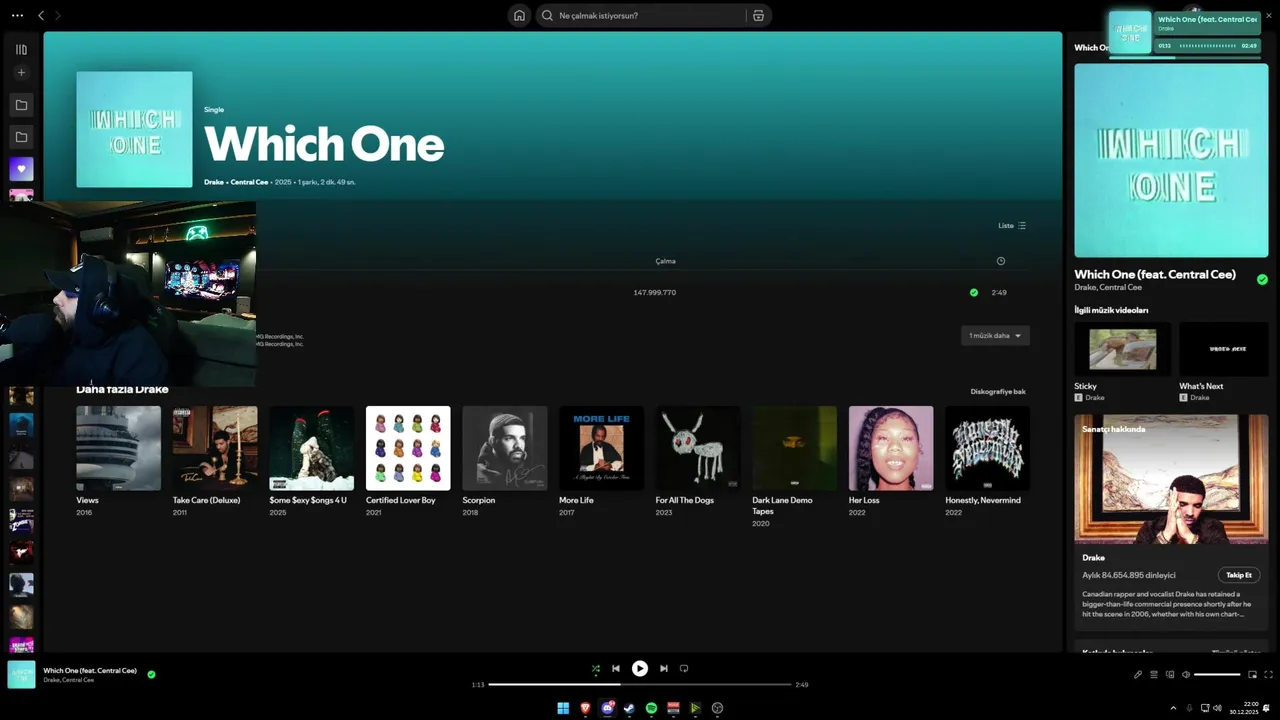Toggle saved checkmark in Now Playing panel
1280x720 pixels.
tap(1262, 280)
